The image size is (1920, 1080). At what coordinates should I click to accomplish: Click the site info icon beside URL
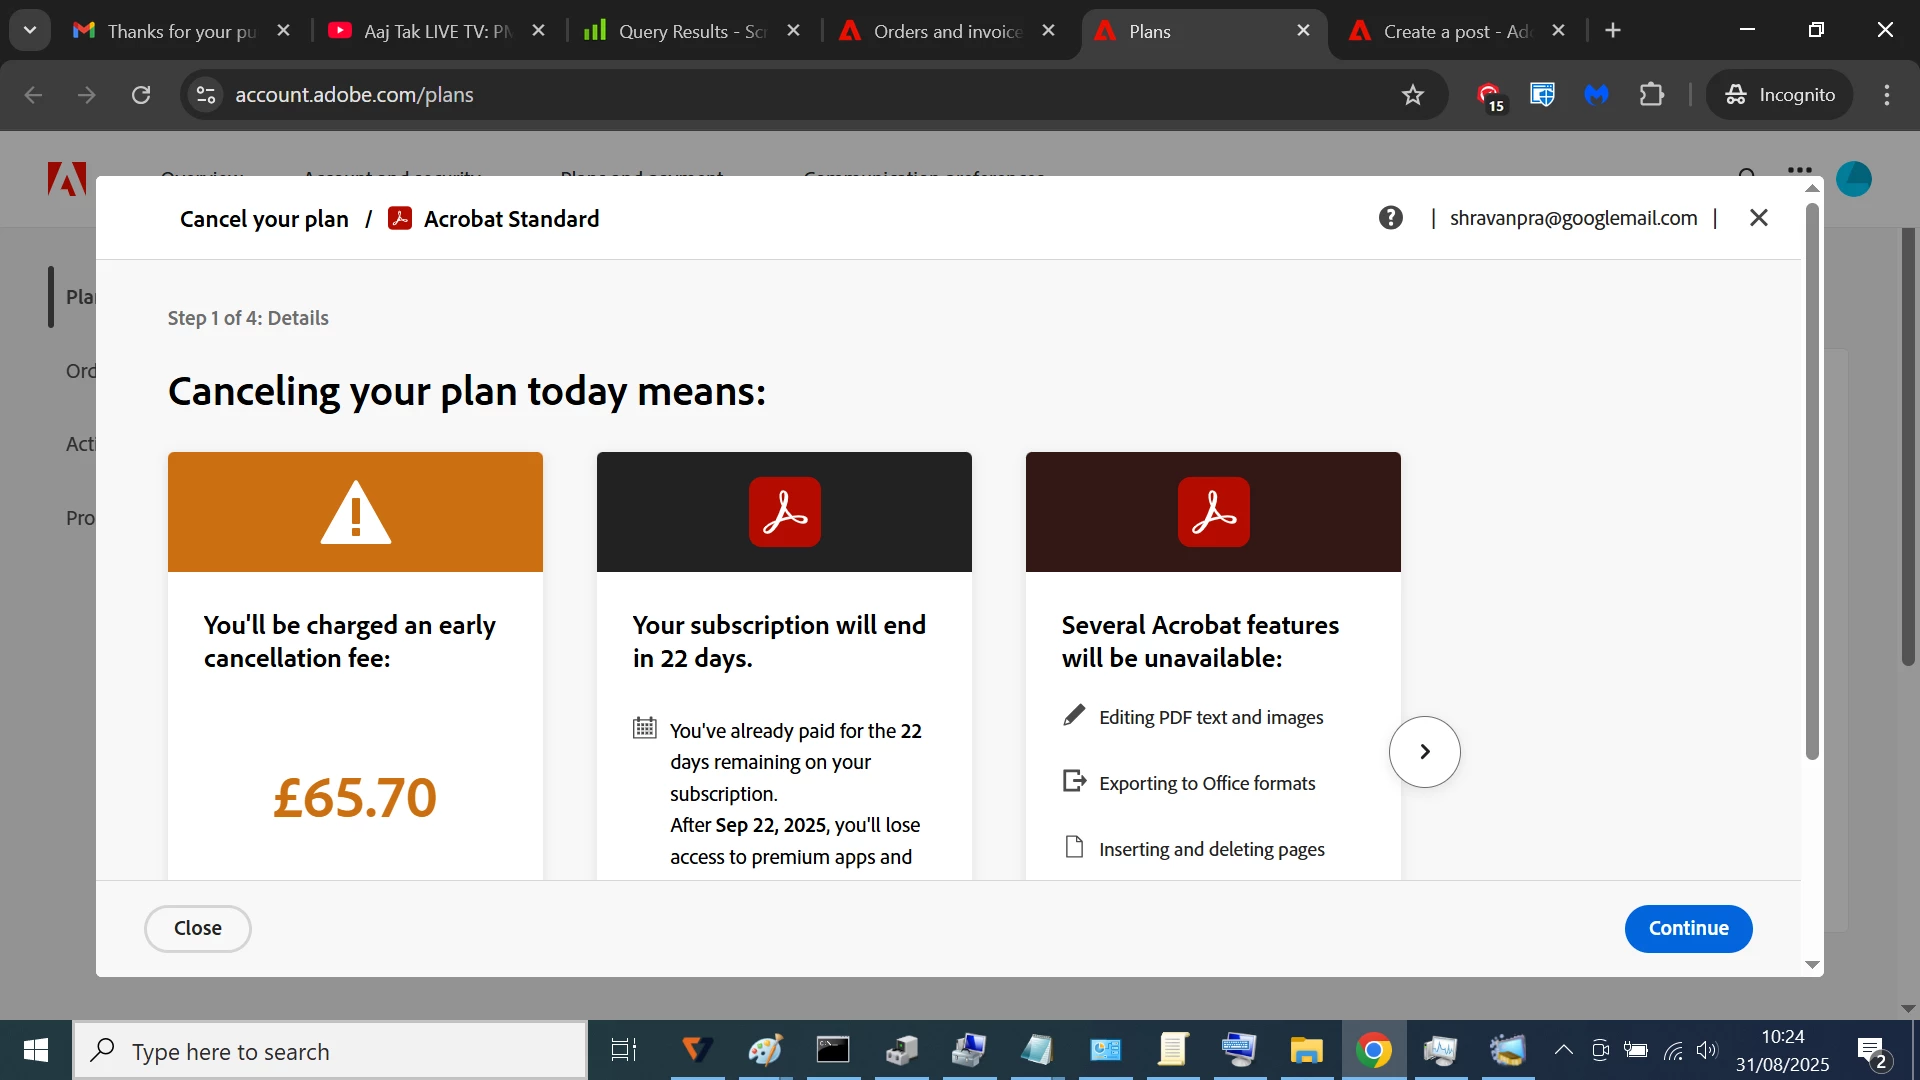tap(206, 95)
